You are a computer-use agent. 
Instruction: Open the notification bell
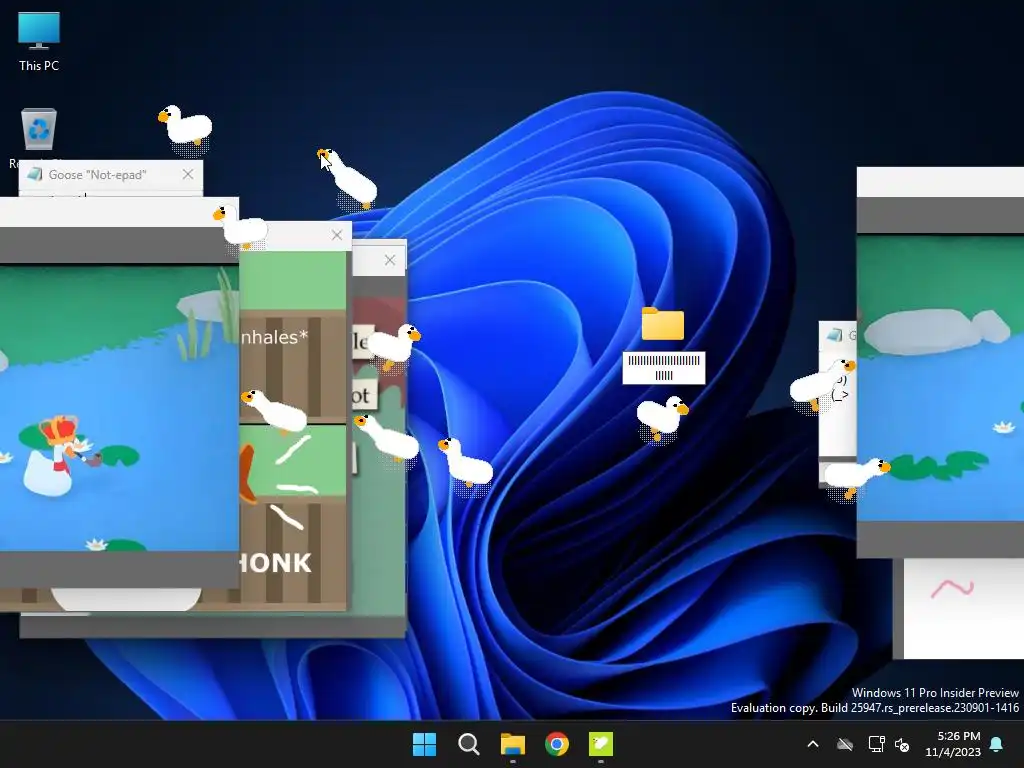click(997, 744)
